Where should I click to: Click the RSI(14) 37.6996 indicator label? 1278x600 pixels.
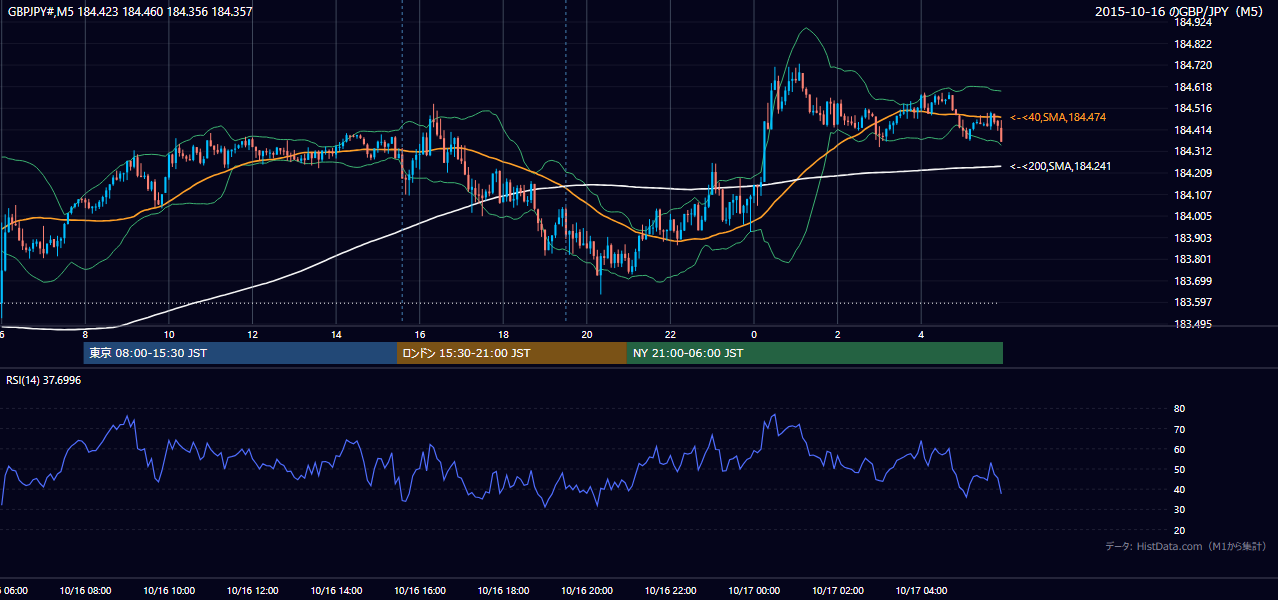click(x=44, y=380)
